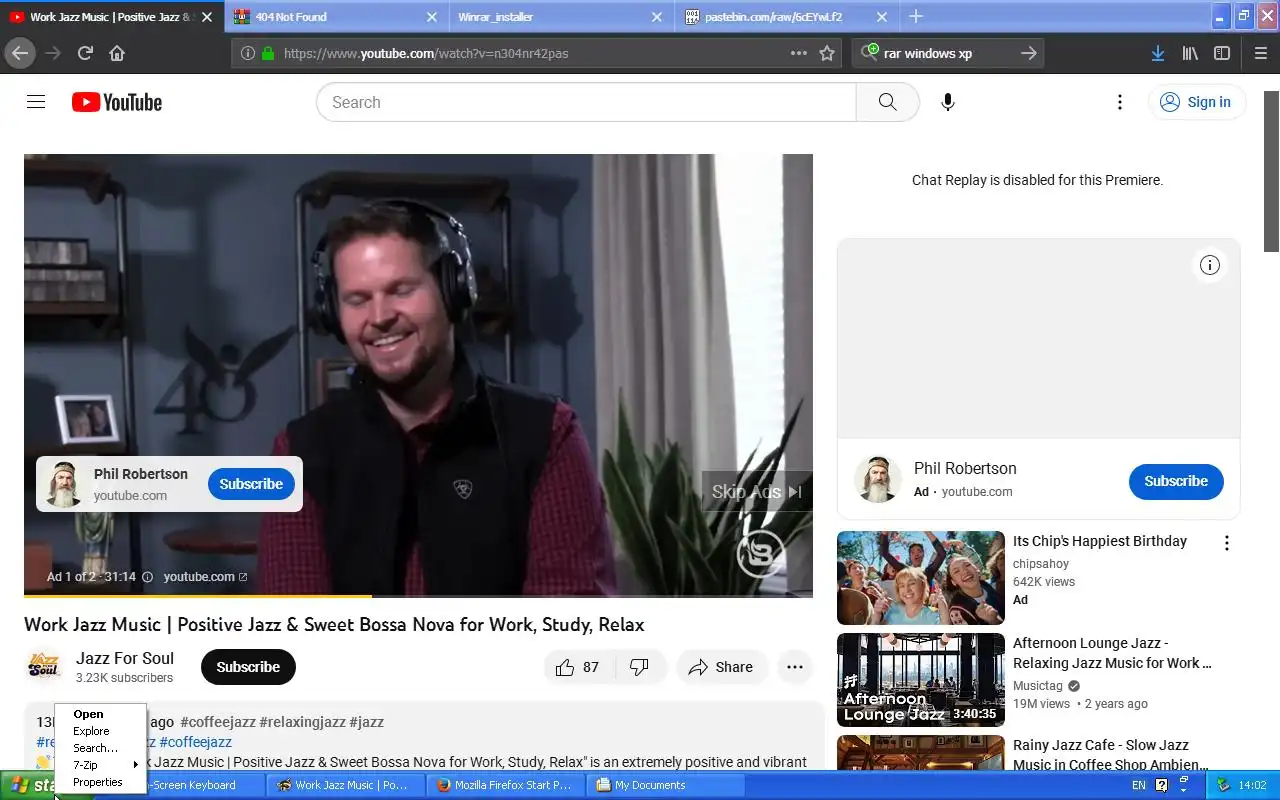Toggle the Firefox sidebar icon
This screenshot has width=1280, height=800.
(x=1222, y=53)
